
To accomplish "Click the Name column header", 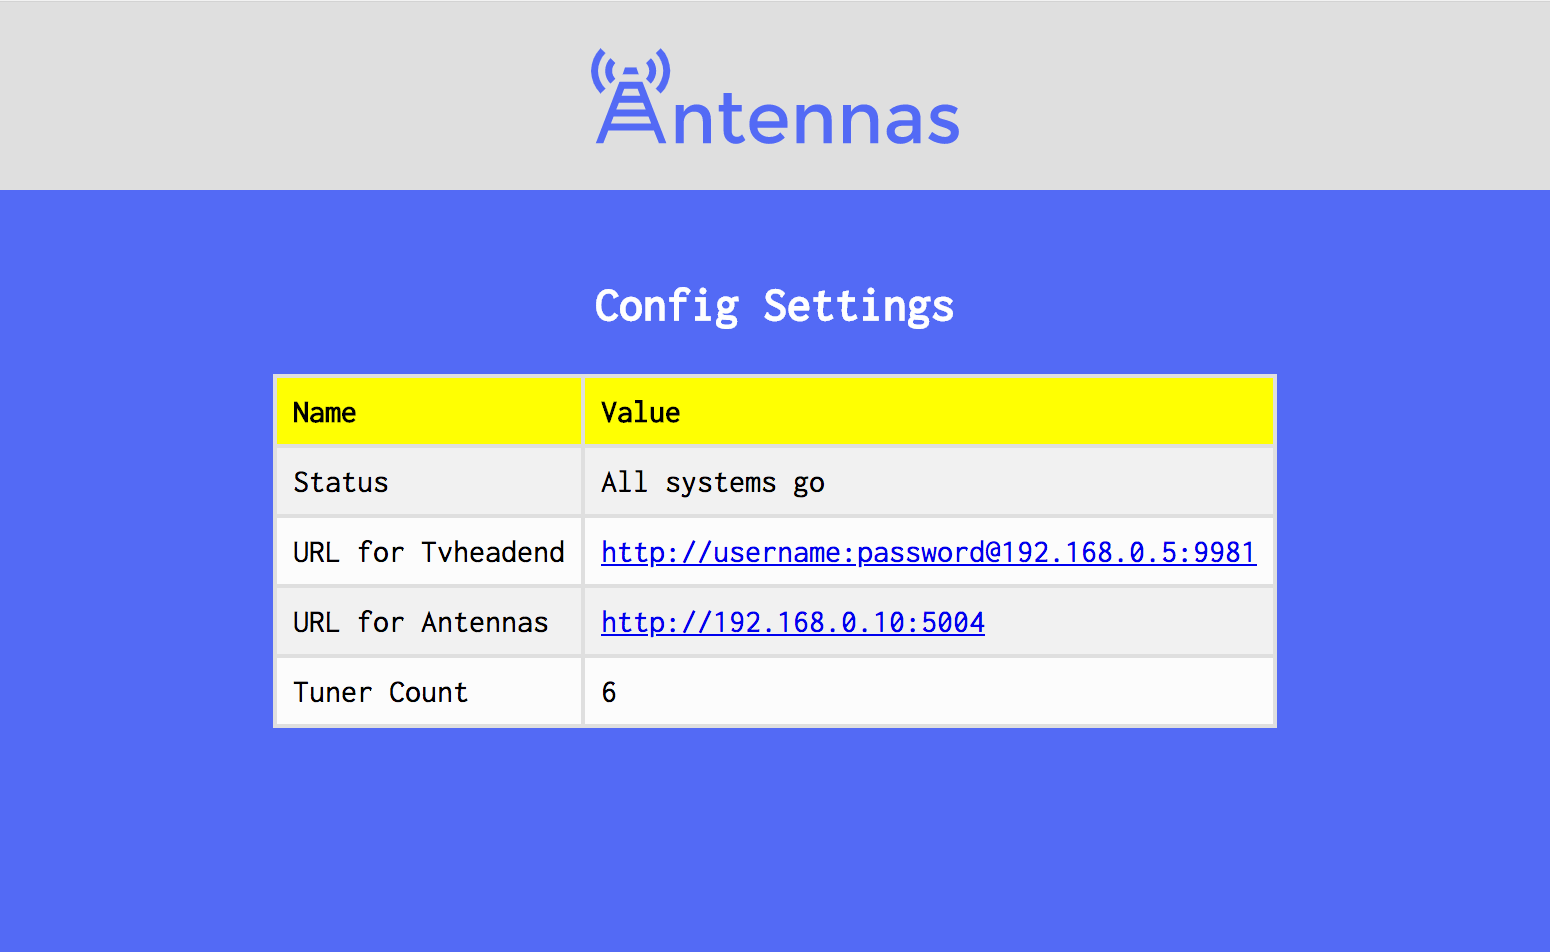I will [x=429, y=411].
